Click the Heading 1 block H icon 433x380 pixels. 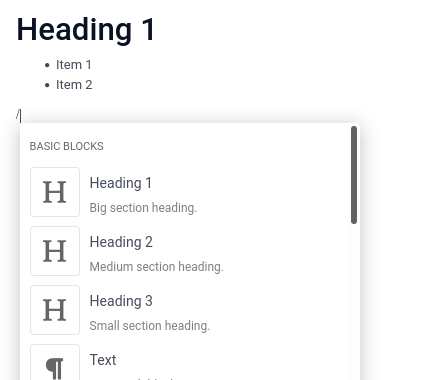point(55,192)
